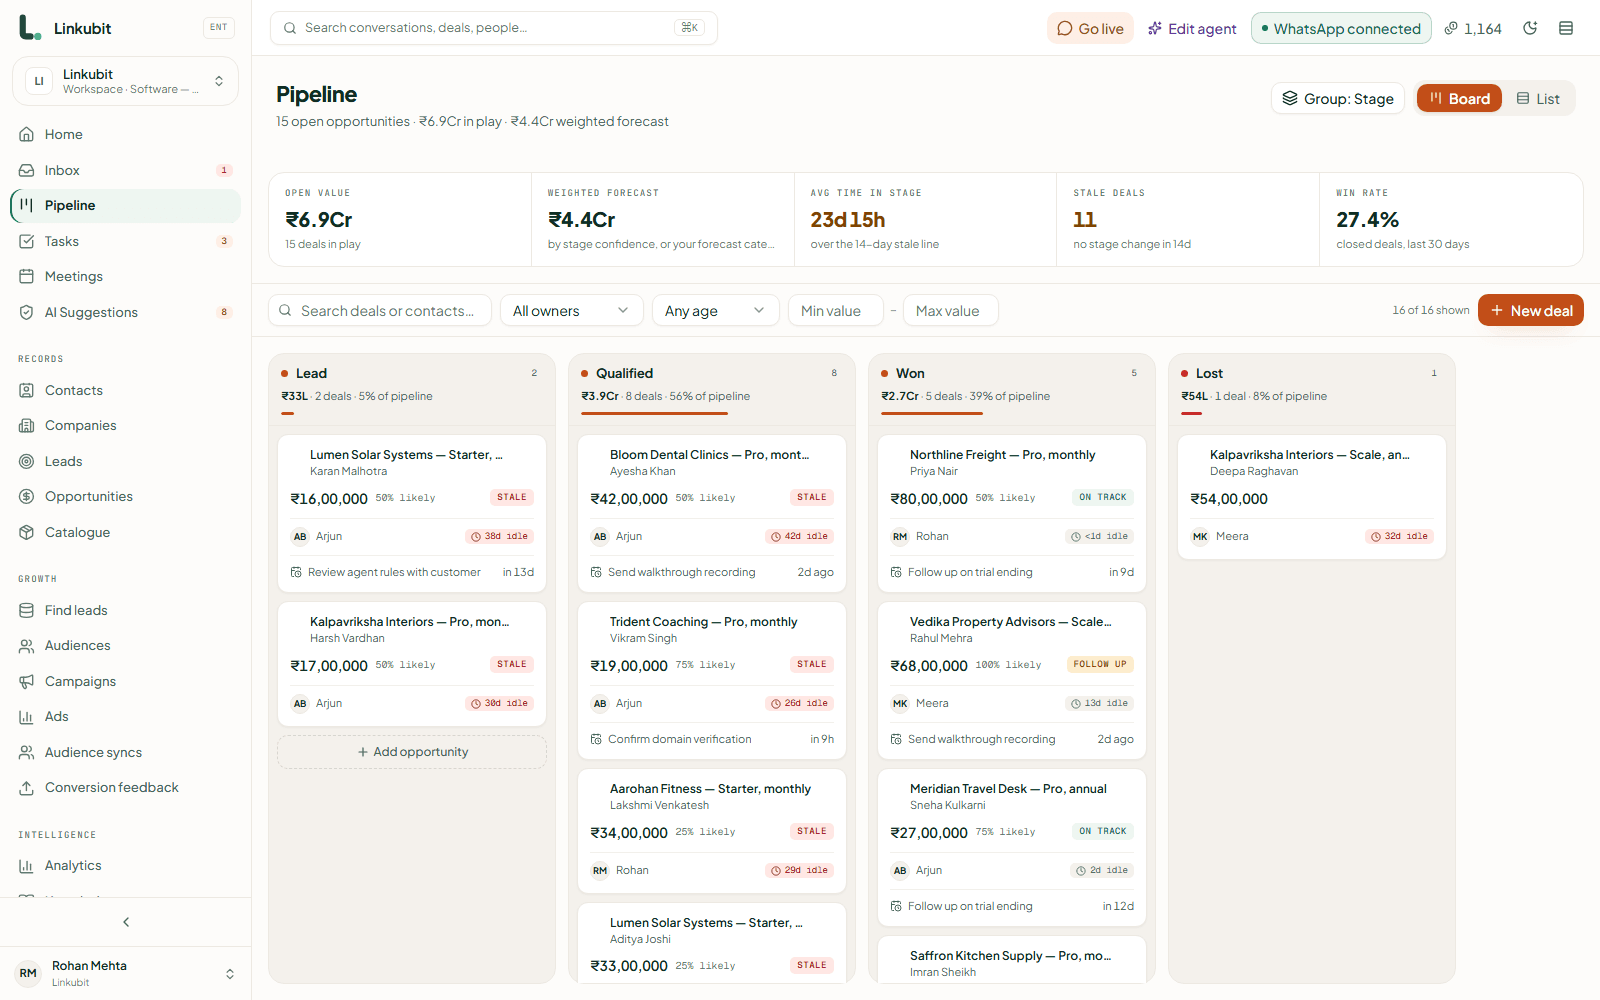Open Campaigns megaphone icon
This screenshot has height=1000, width=1600.
tap(27, 681)
